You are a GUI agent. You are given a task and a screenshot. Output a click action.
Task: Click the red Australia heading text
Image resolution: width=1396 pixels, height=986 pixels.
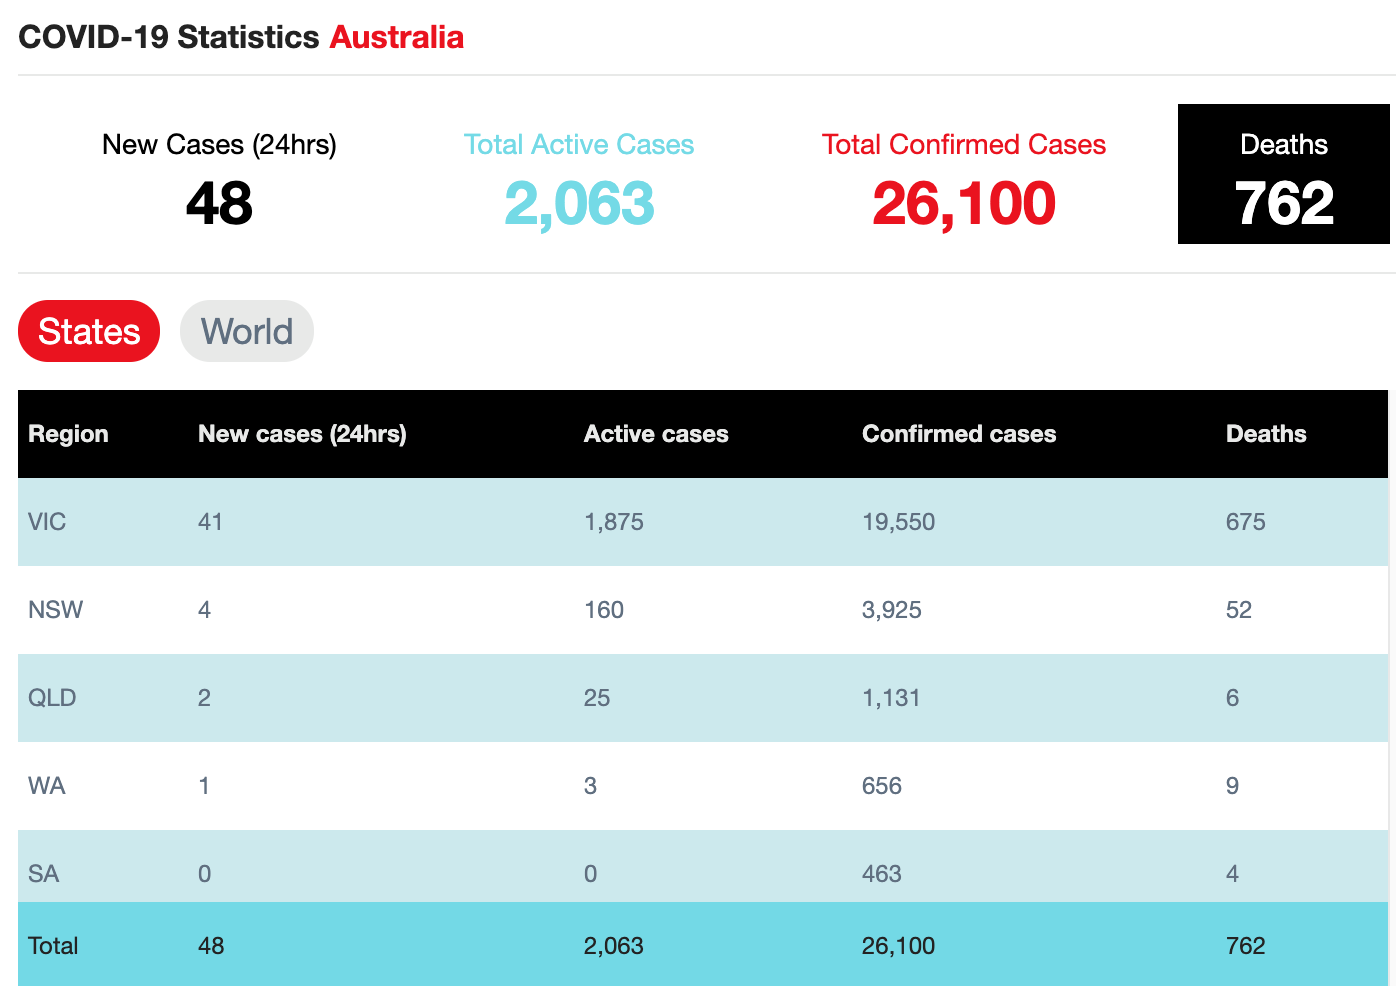coord(397,37)
